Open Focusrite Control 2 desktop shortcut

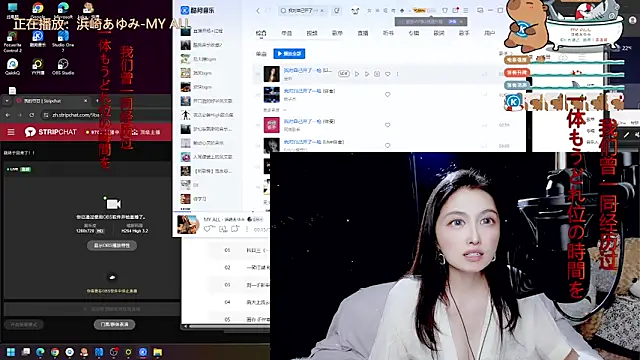click(x=13, y=42)
